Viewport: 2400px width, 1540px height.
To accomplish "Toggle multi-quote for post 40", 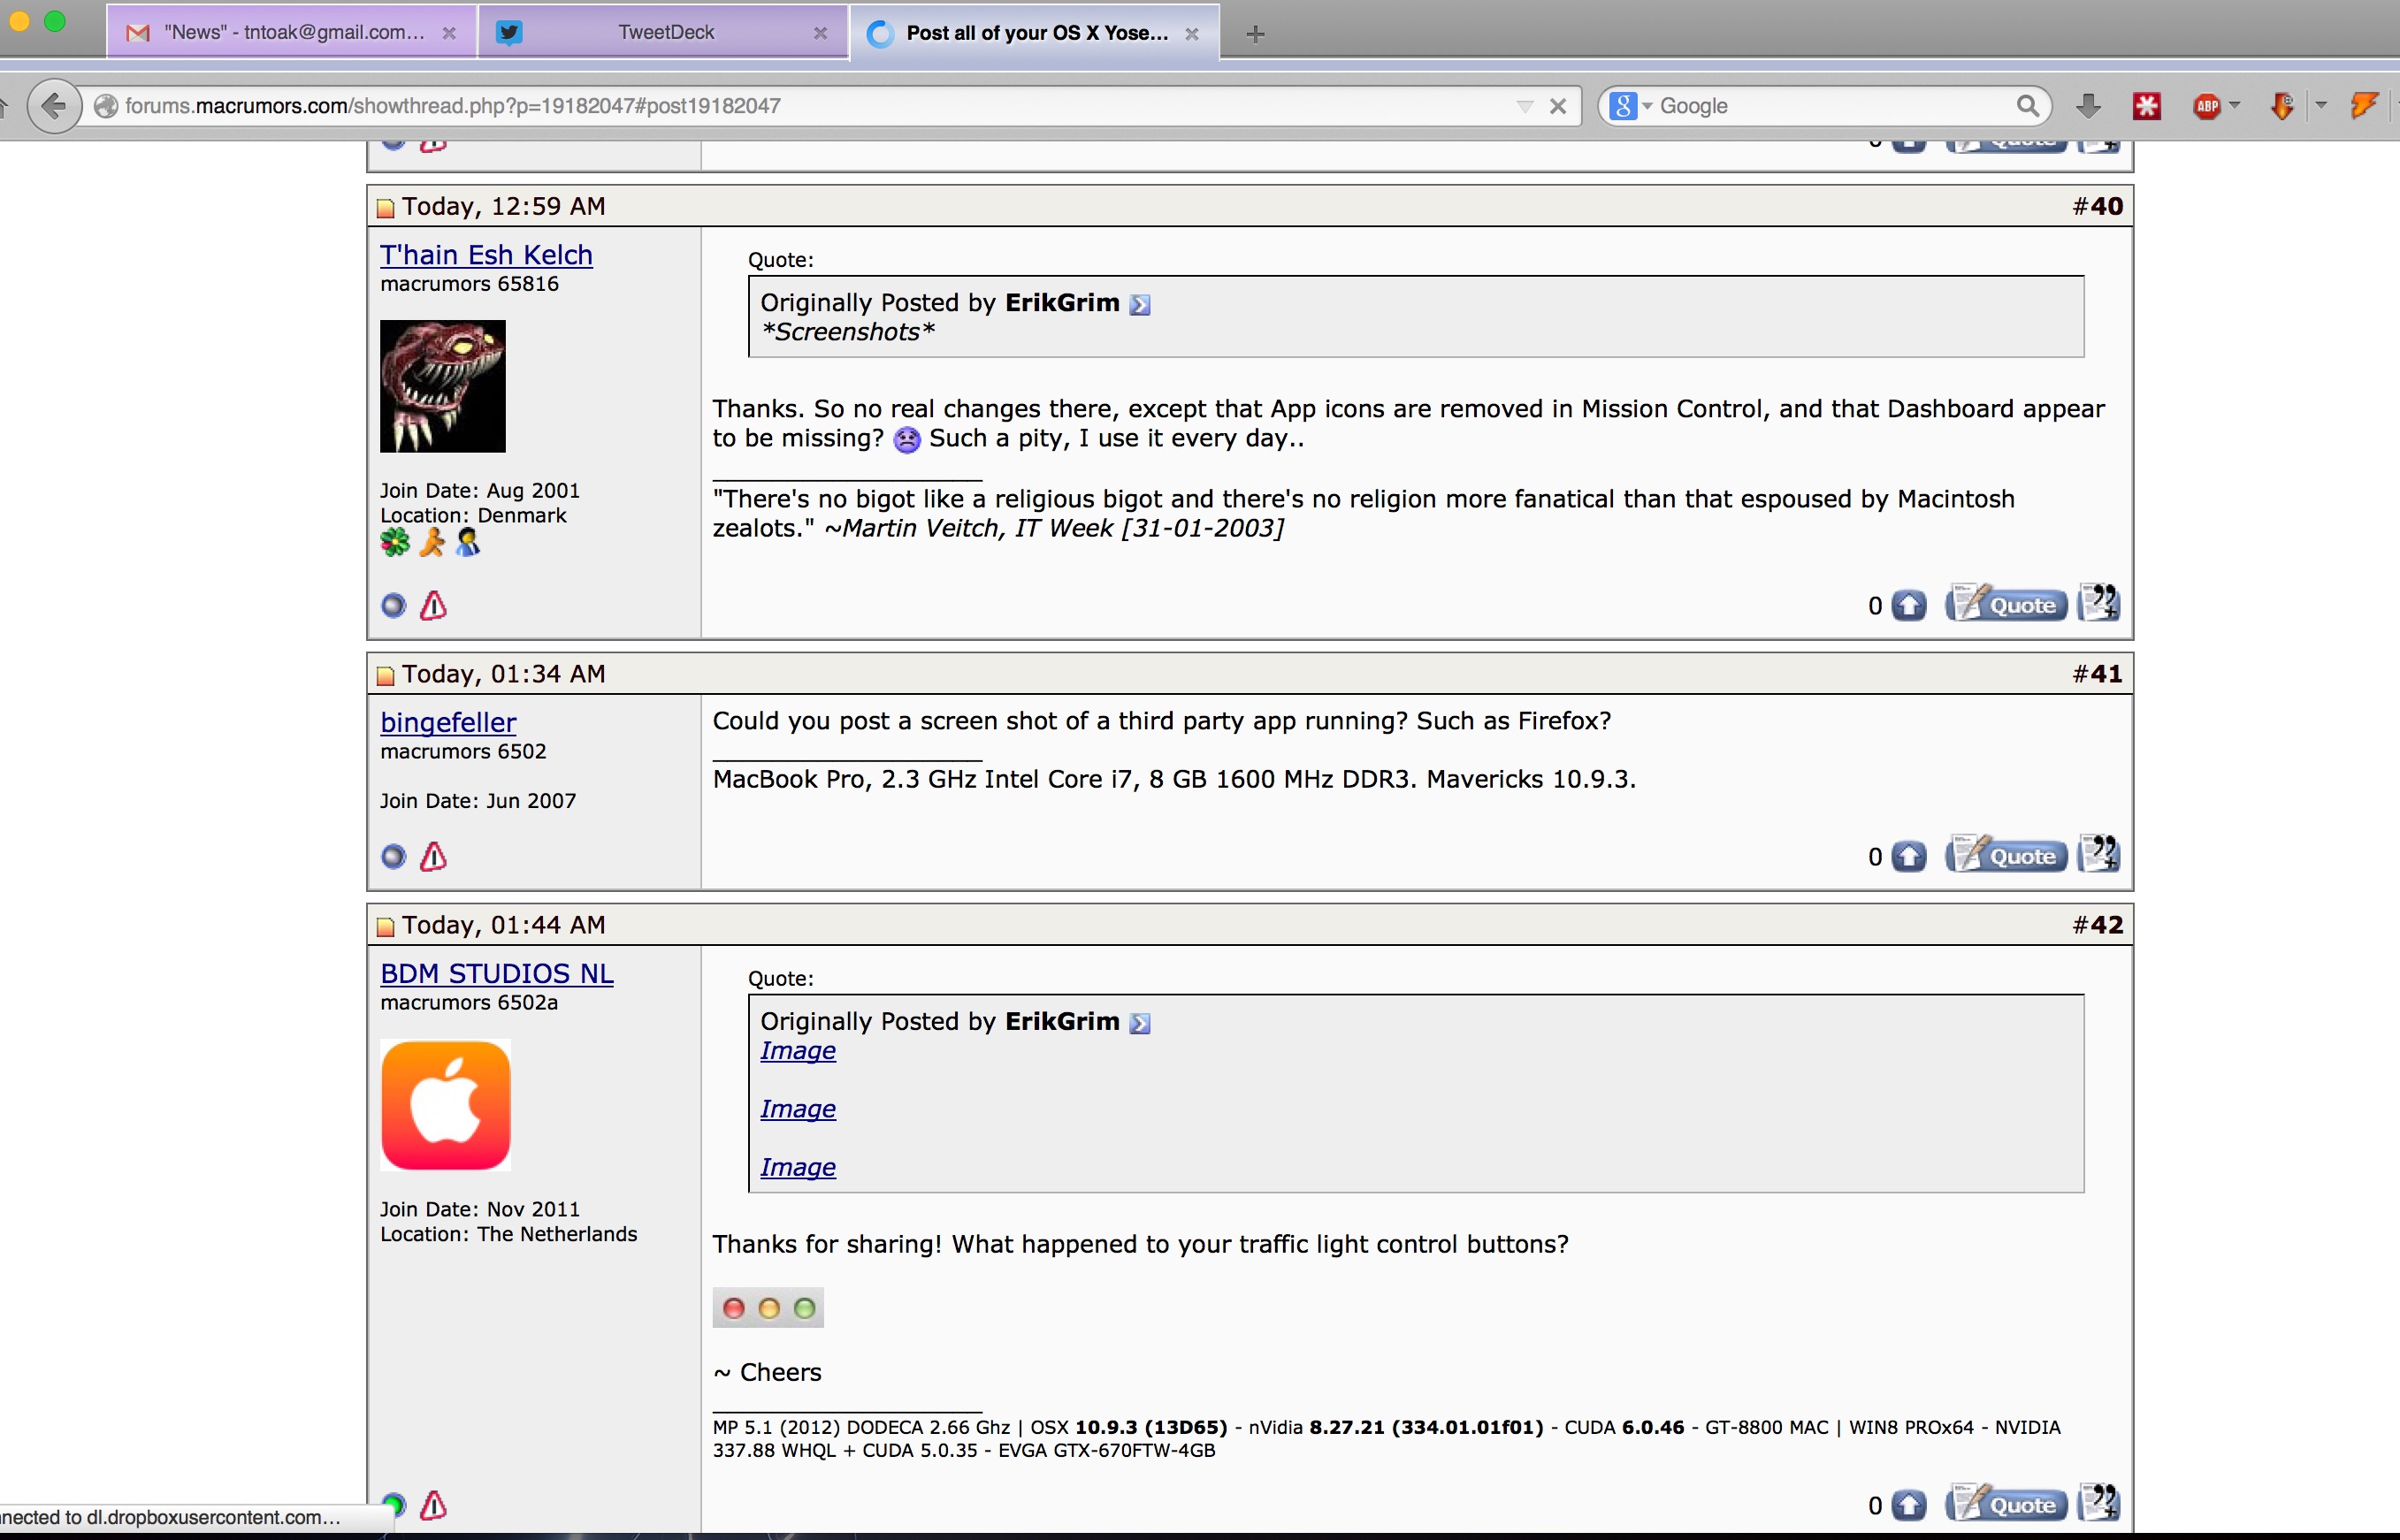I will pos(2099,602).
